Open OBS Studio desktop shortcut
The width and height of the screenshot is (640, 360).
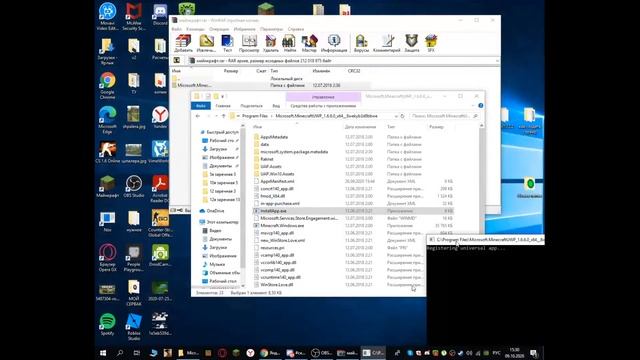tap(134, 187)
